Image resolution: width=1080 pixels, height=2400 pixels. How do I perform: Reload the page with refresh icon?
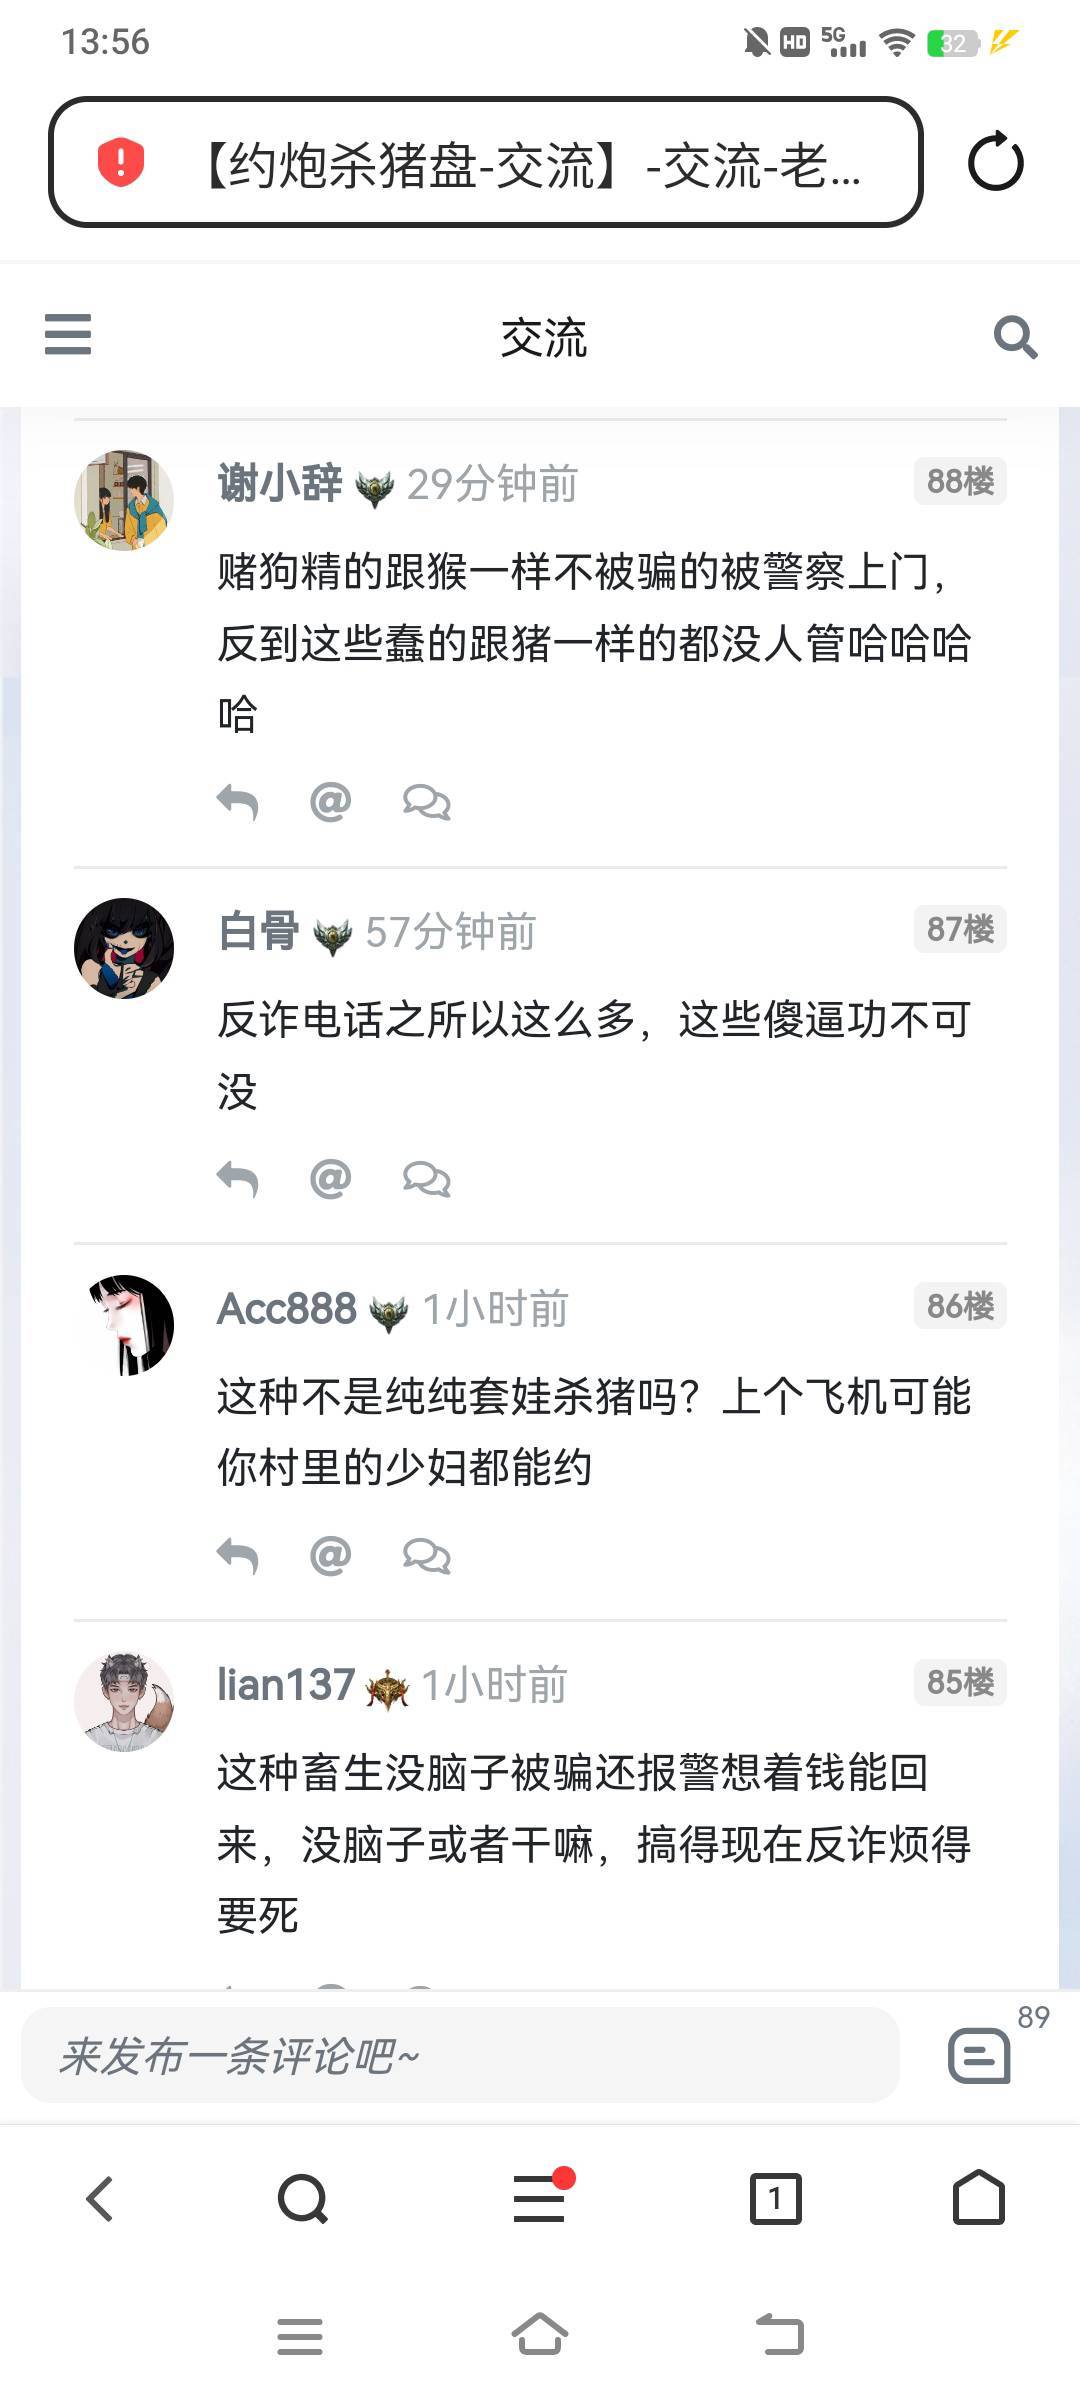(995, 163)
